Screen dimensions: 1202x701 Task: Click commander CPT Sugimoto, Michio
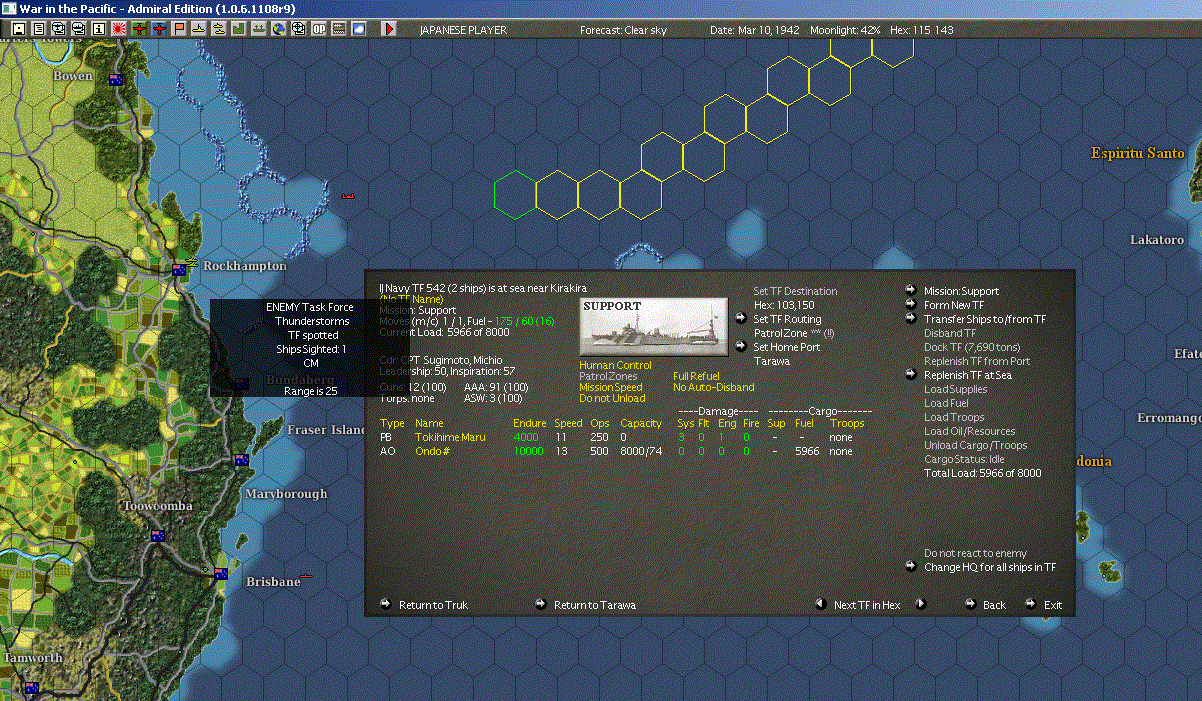[441, 360]
